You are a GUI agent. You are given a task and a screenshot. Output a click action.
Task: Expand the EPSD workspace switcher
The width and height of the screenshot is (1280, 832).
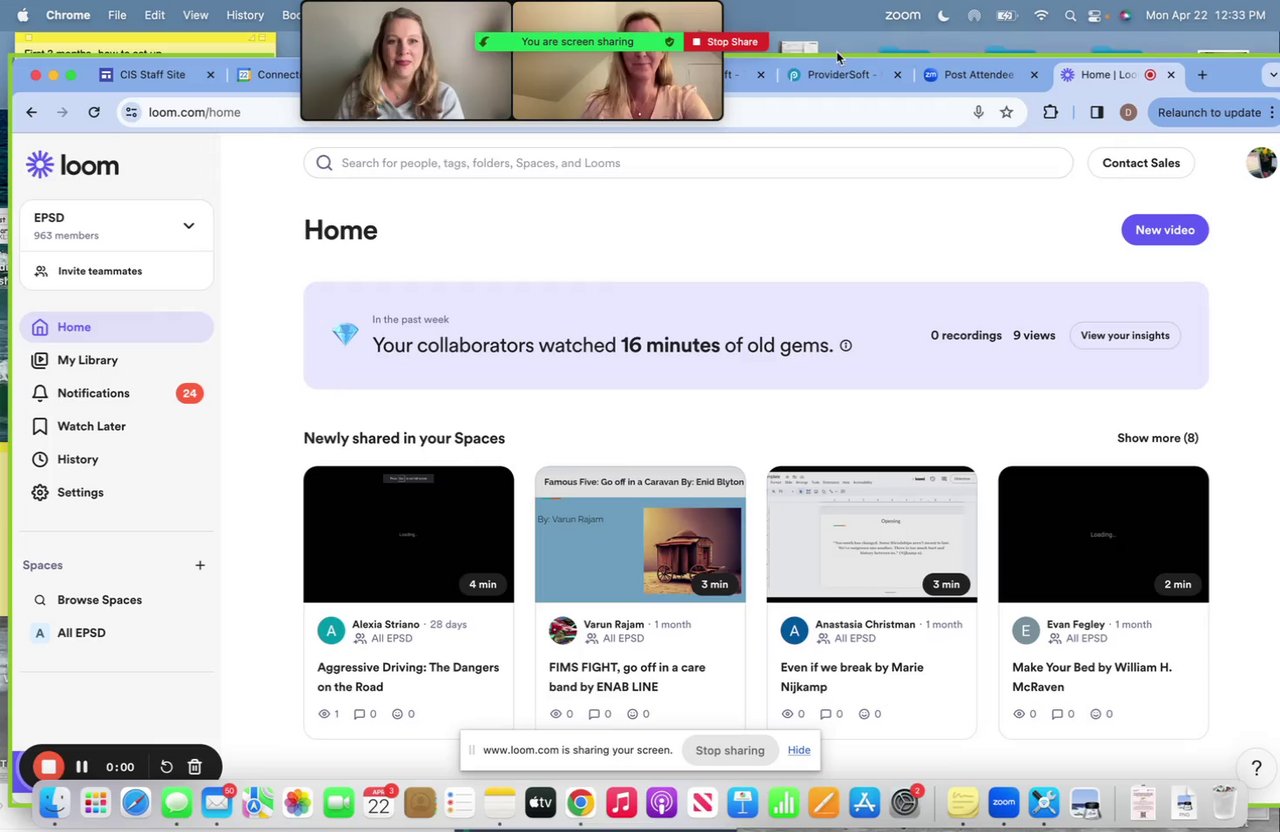pos(188,226)
